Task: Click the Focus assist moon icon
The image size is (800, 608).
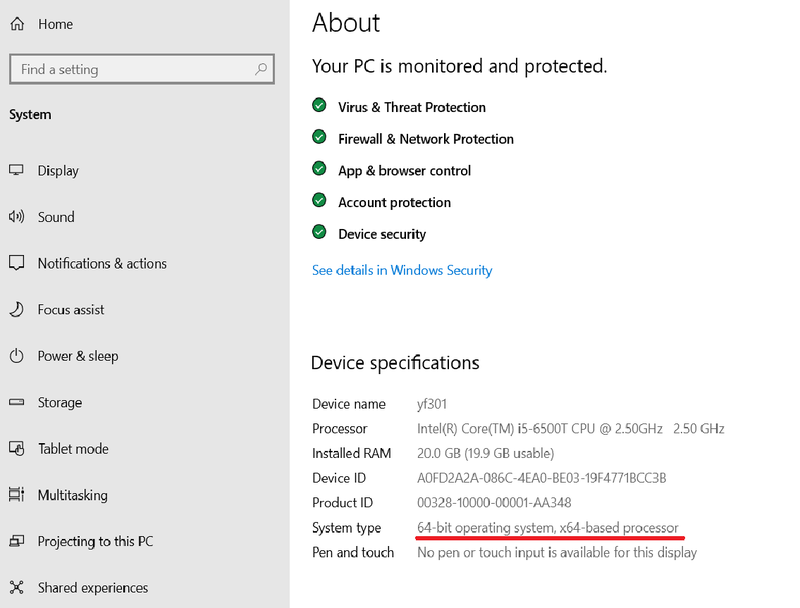Action: [16, 310]
